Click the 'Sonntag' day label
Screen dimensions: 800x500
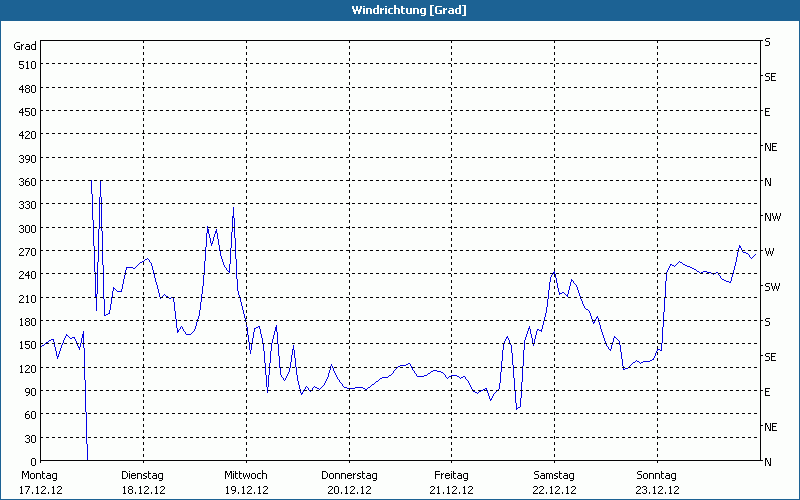[657, 475]
